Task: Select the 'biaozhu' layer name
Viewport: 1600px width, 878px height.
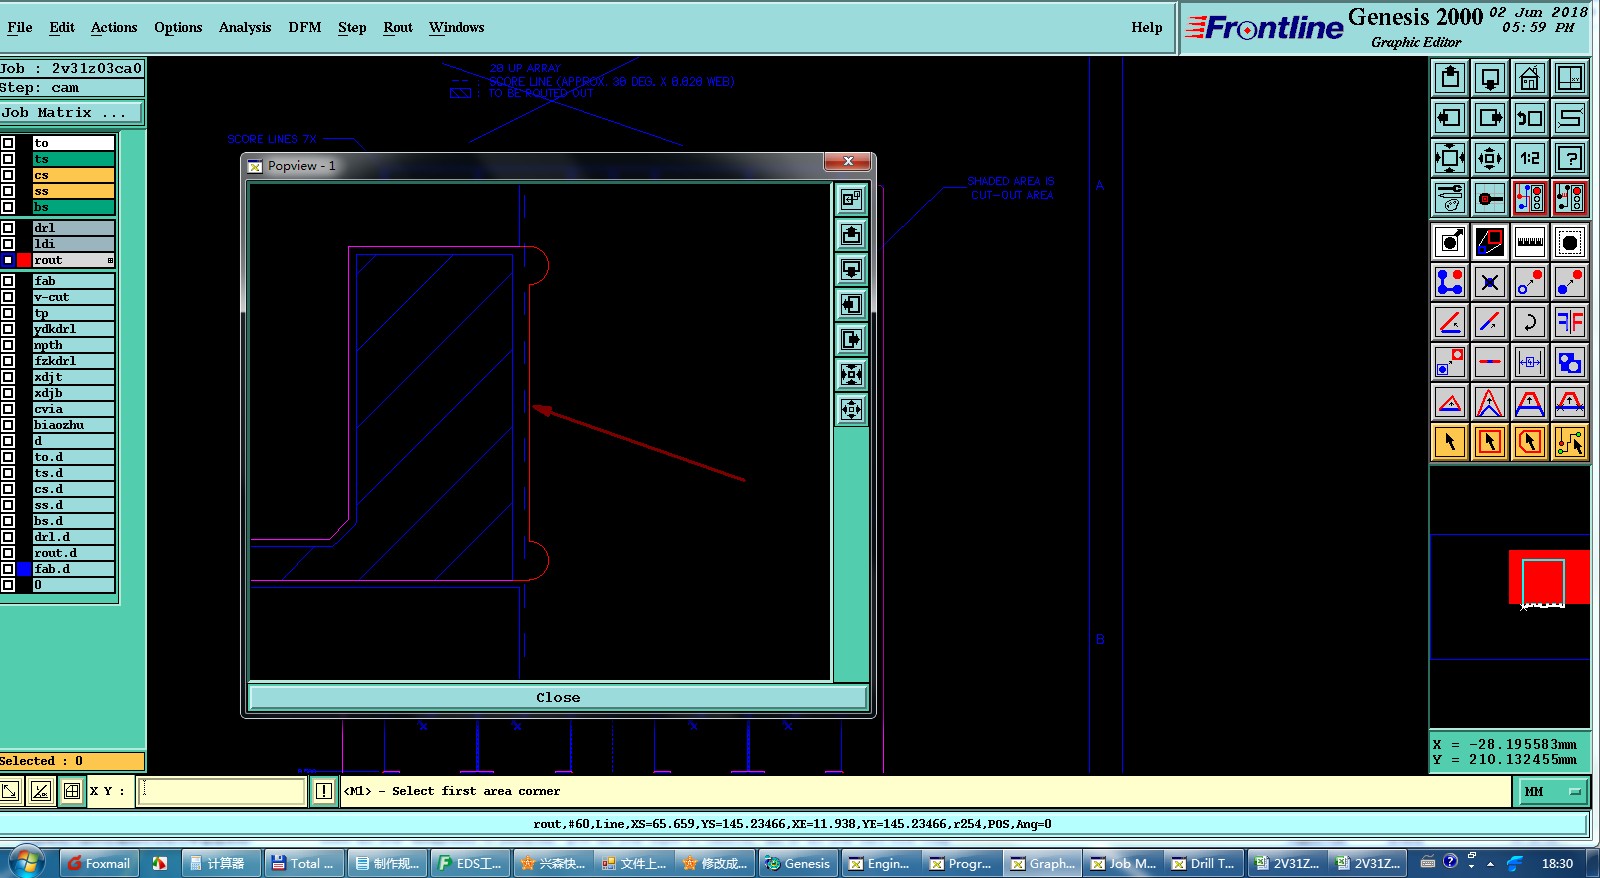Action: click(73, 425)
